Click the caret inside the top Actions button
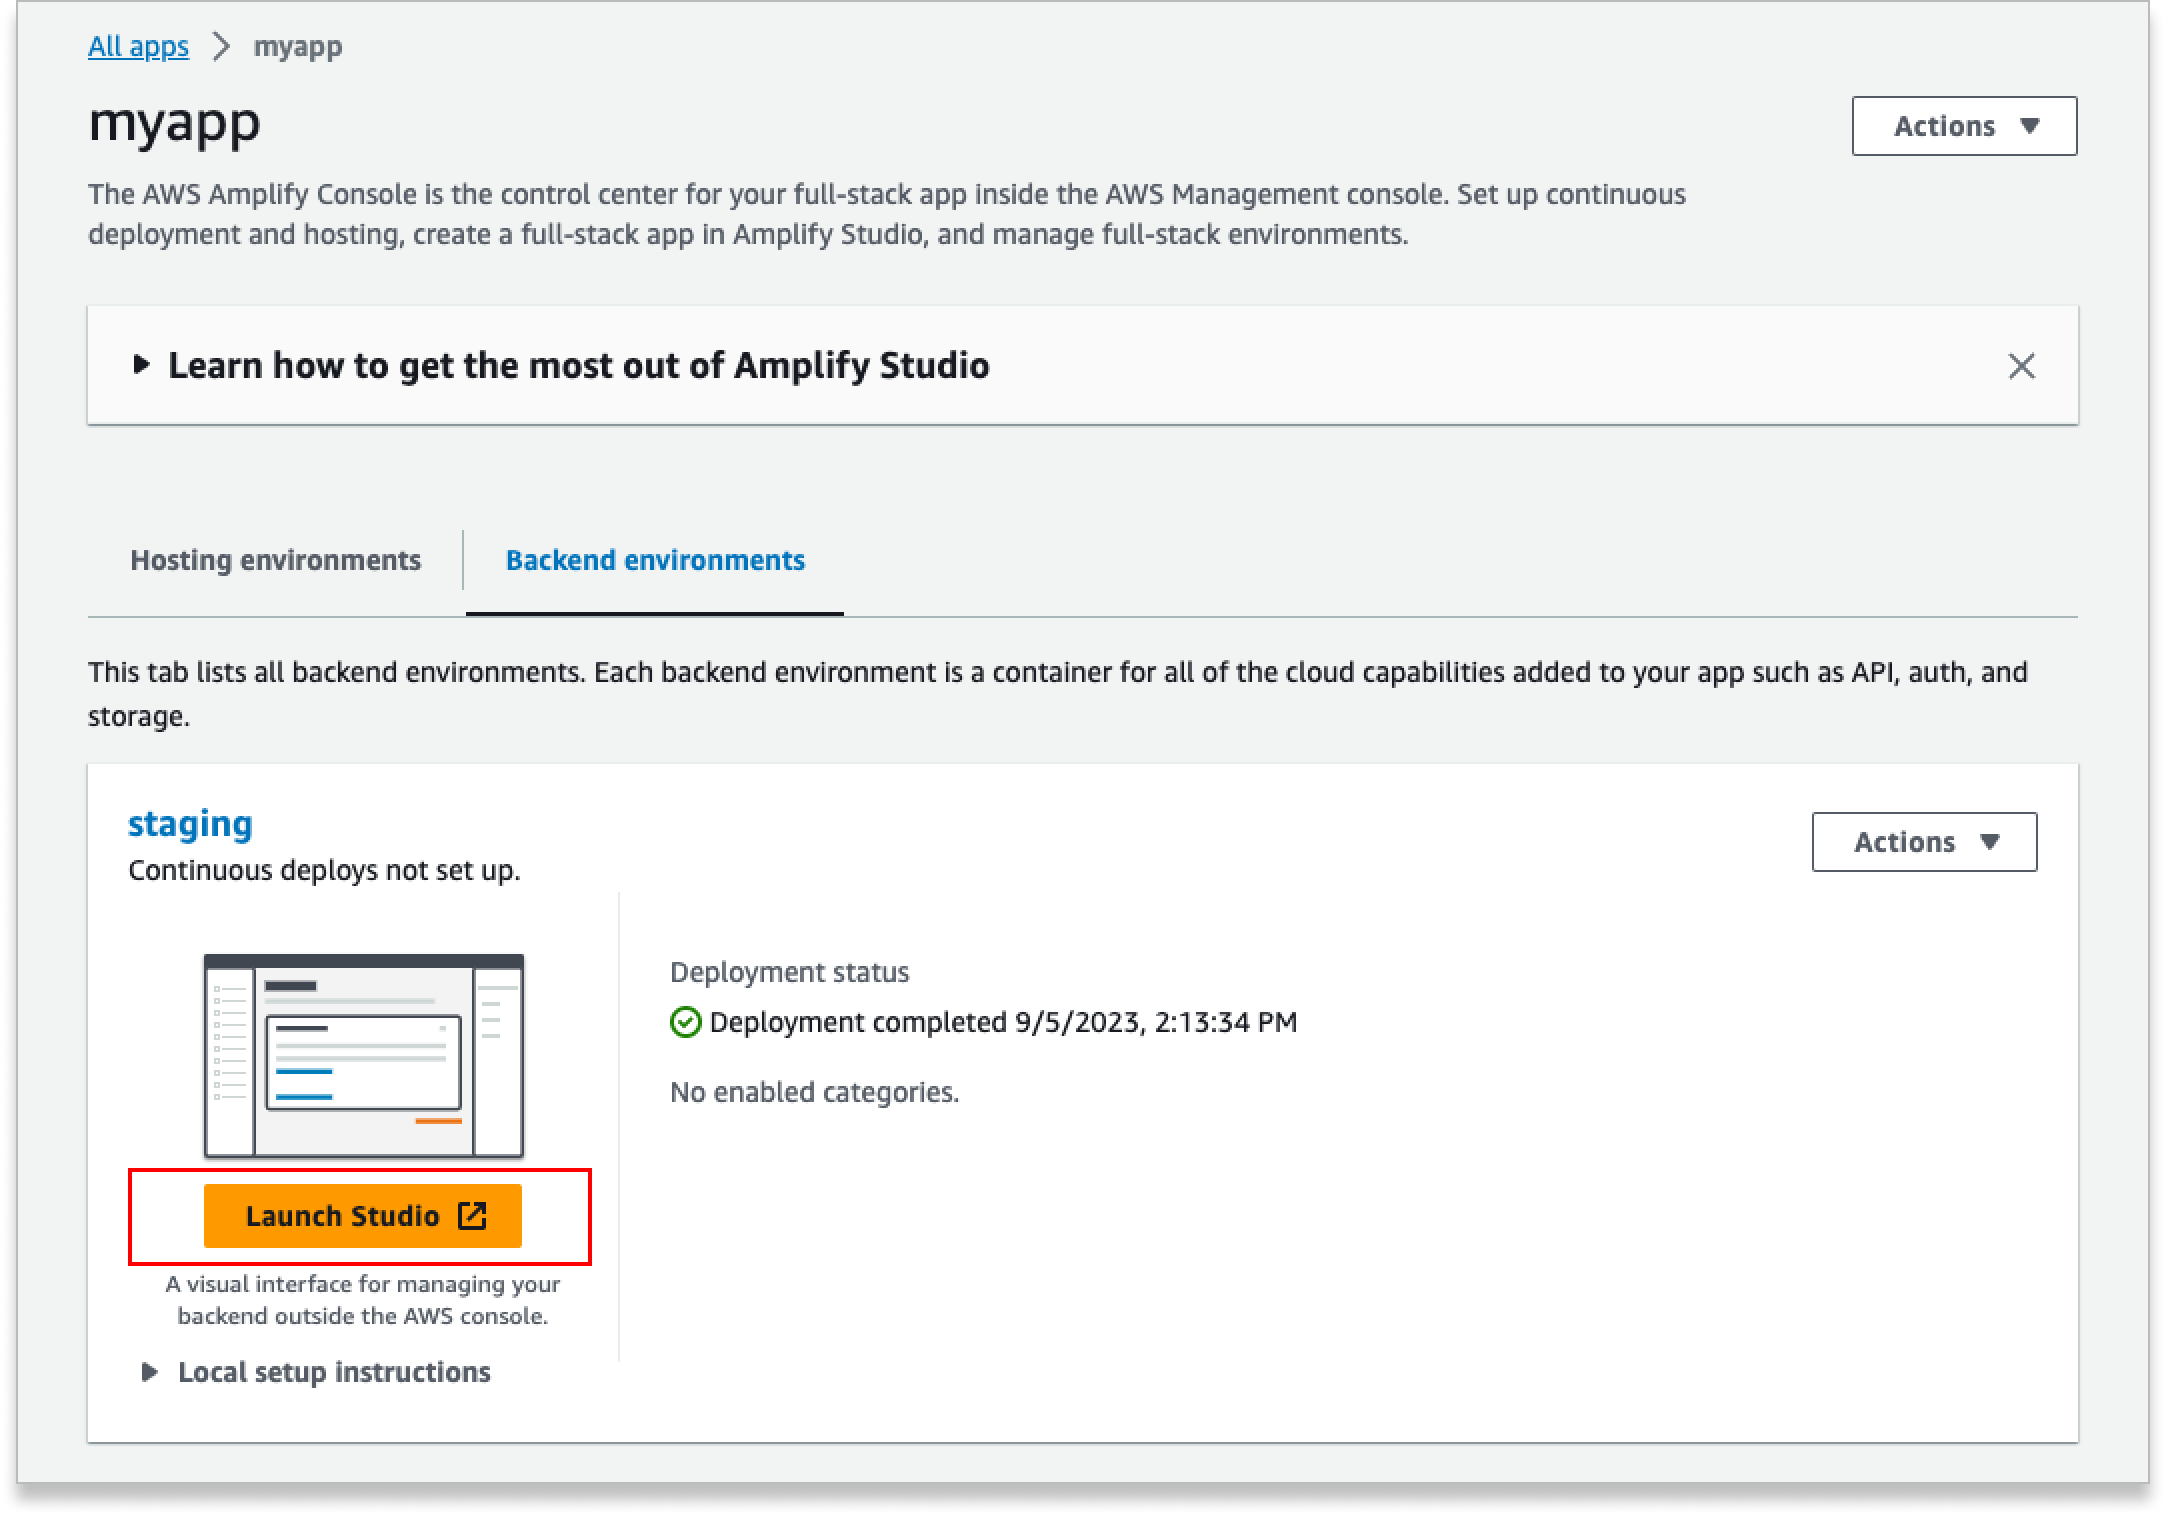Viewport: 2166px width, 1516px height. (x=2029, y=126)
